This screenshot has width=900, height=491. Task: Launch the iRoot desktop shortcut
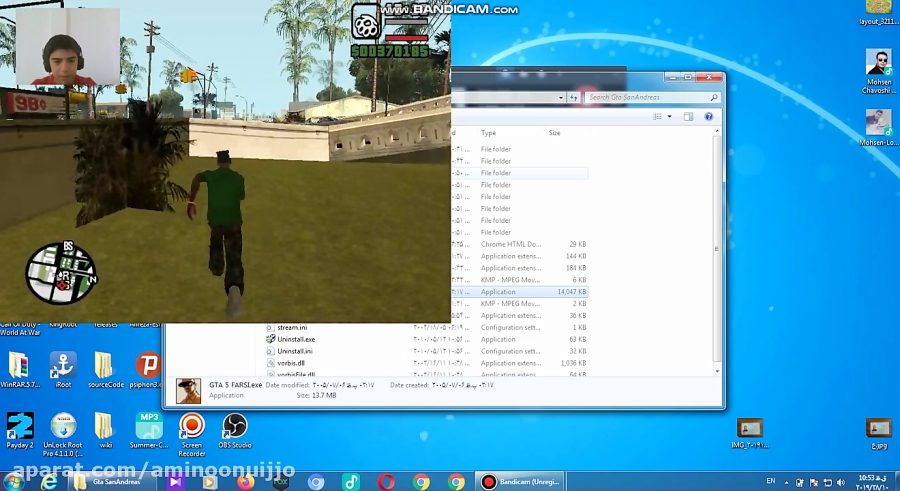(63, 369)
